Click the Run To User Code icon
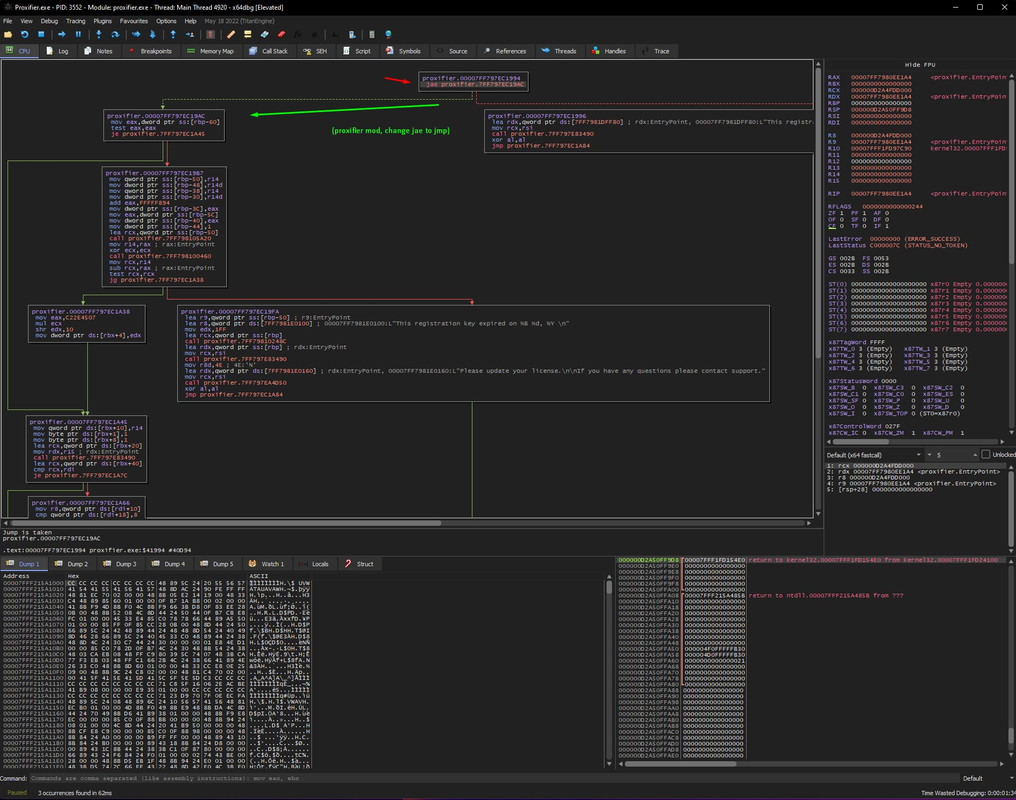This screenshot has width=1016, height=800. [x=190, y=34]
